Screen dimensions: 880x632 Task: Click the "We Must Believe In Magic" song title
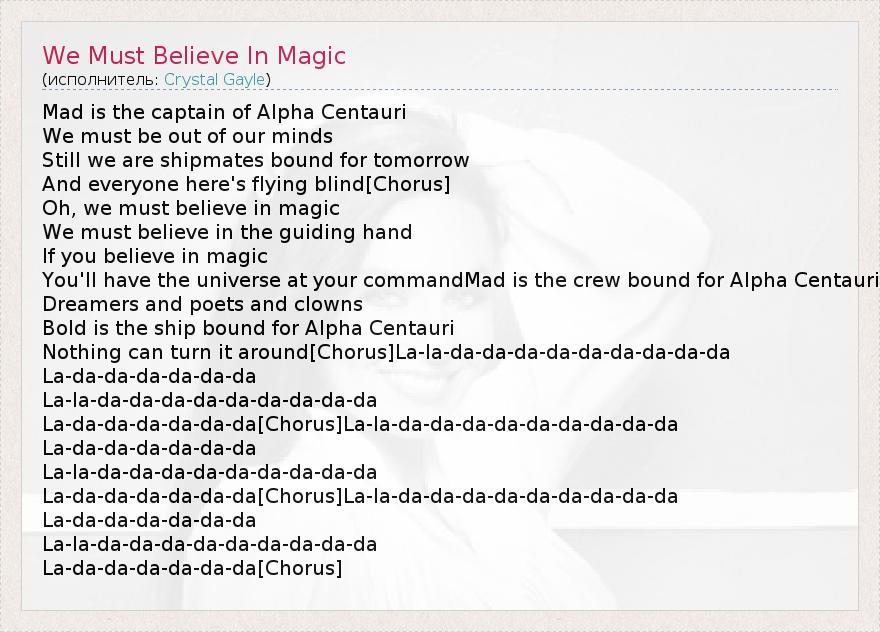tap(194, 56)
